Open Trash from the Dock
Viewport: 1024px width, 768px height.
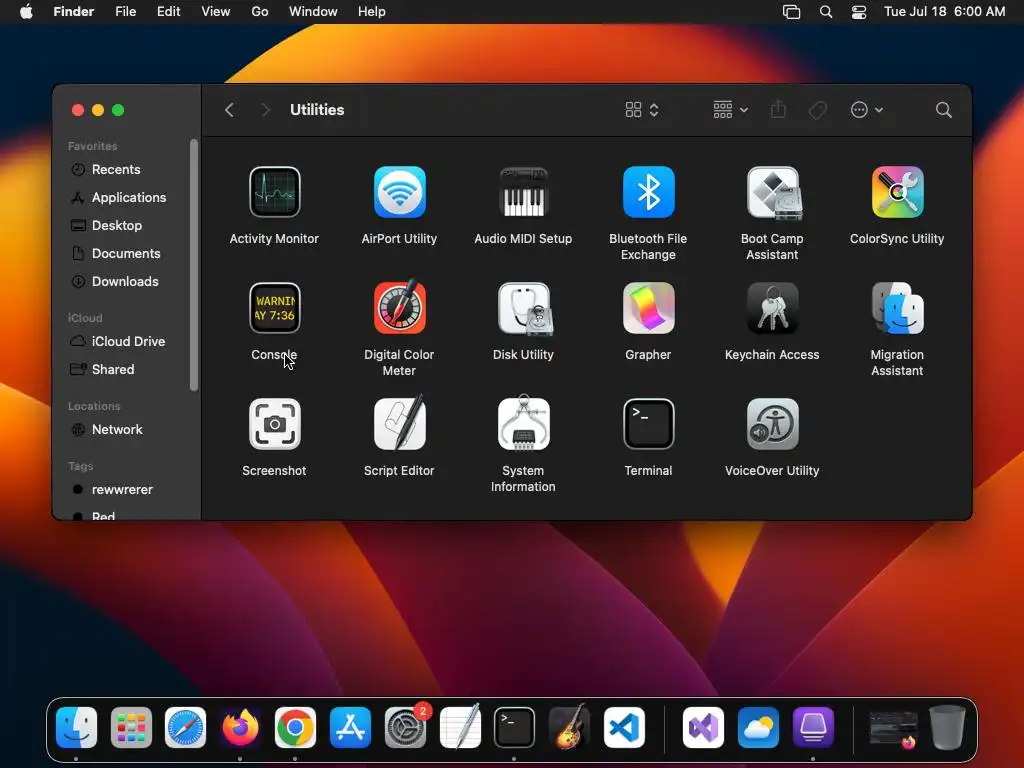point(948,727)
